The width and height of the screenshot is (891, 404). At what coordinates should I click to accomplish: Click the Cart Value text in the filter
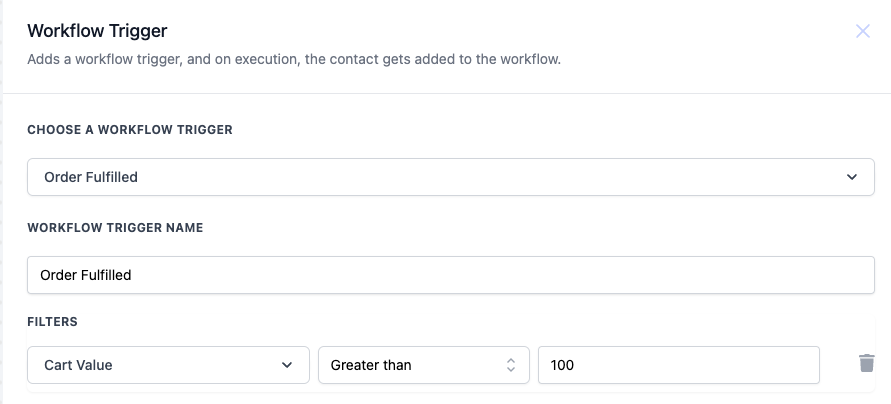click(78, 365)
